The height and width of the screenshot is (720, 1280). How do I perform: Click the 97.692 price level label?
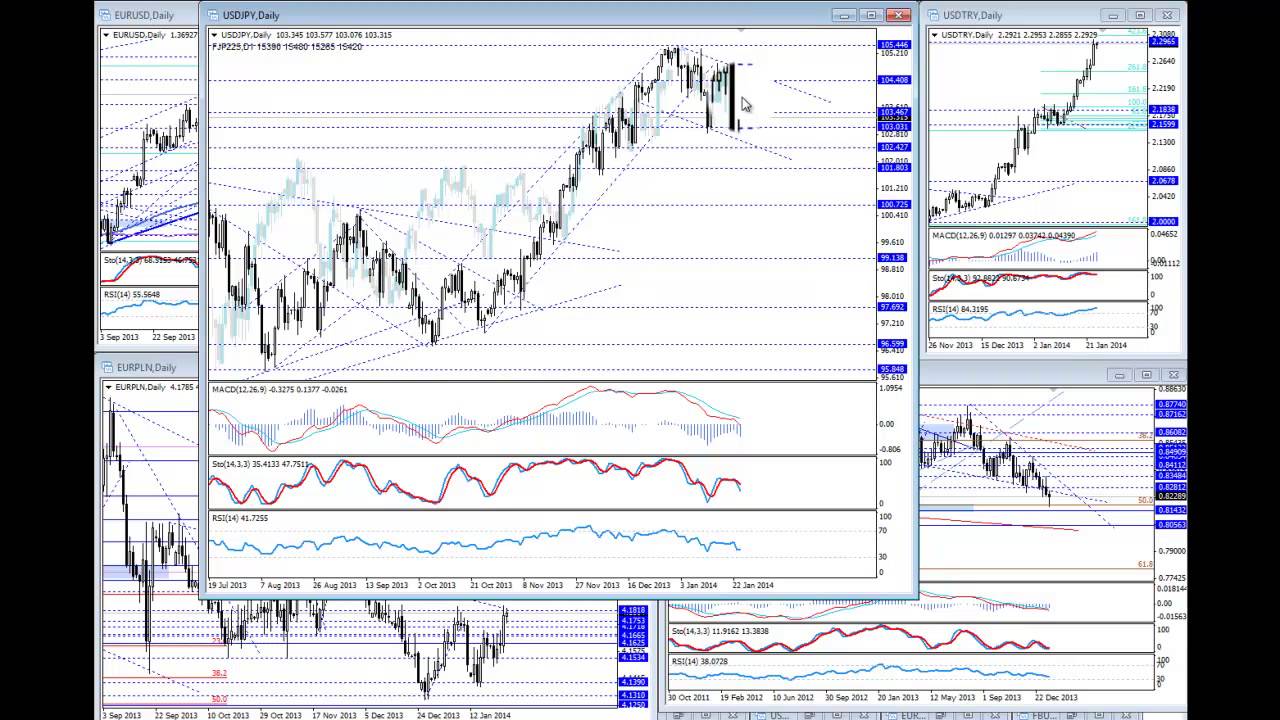[x=894, y=307]
